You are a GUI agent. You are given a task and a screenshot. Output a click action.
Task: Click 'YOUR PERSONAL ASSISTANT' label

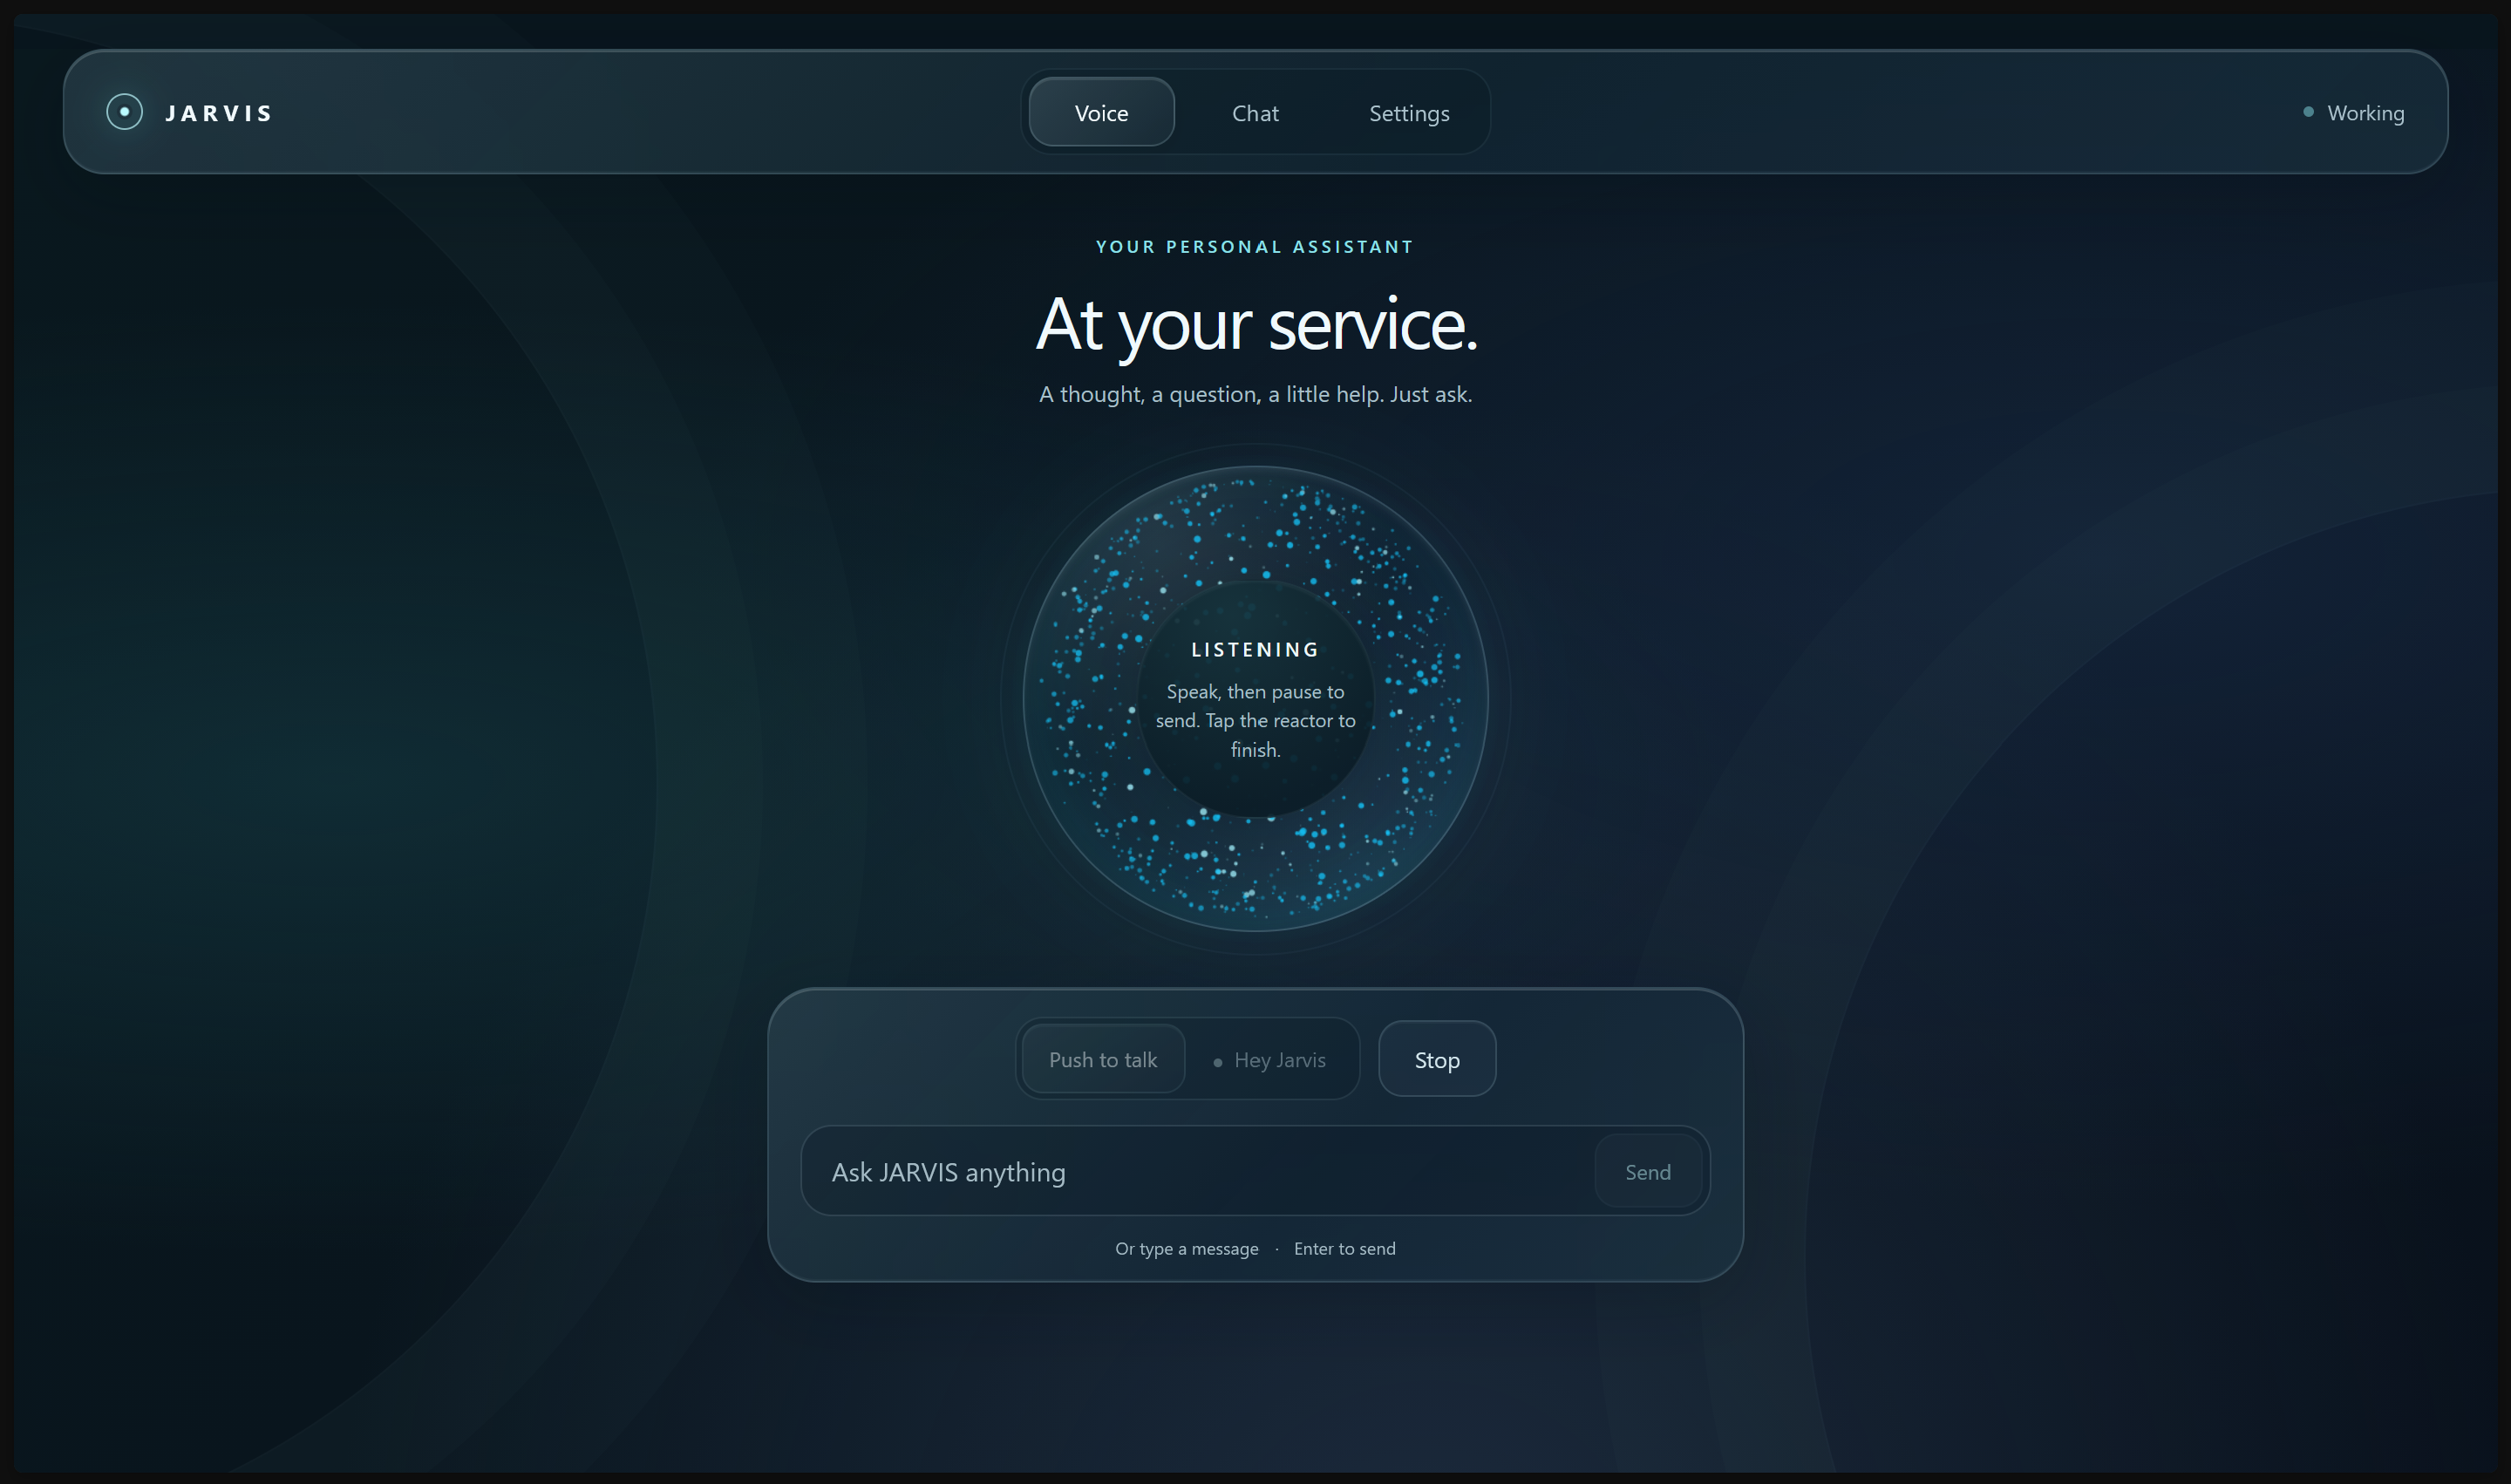(x=1255, y=247)
